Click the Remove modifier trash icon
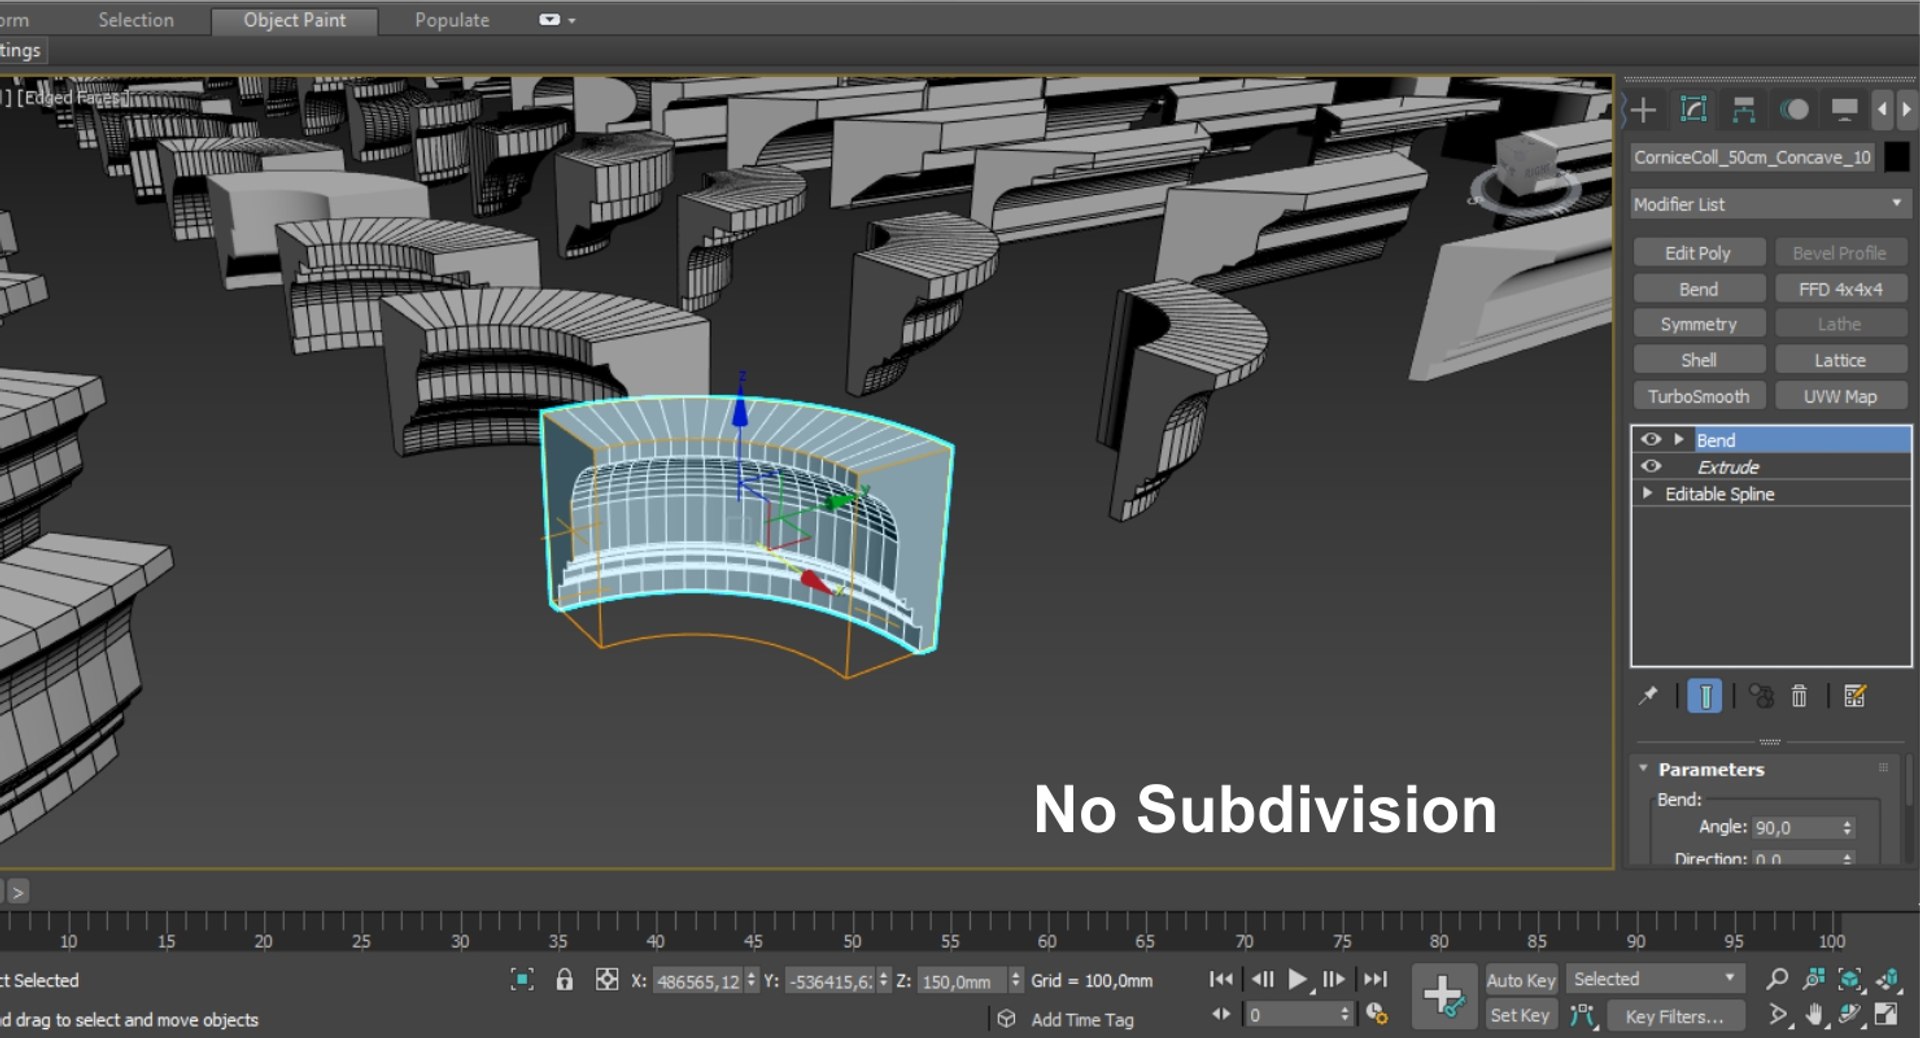1920x1038 pixels. [x=1799, y=696]
